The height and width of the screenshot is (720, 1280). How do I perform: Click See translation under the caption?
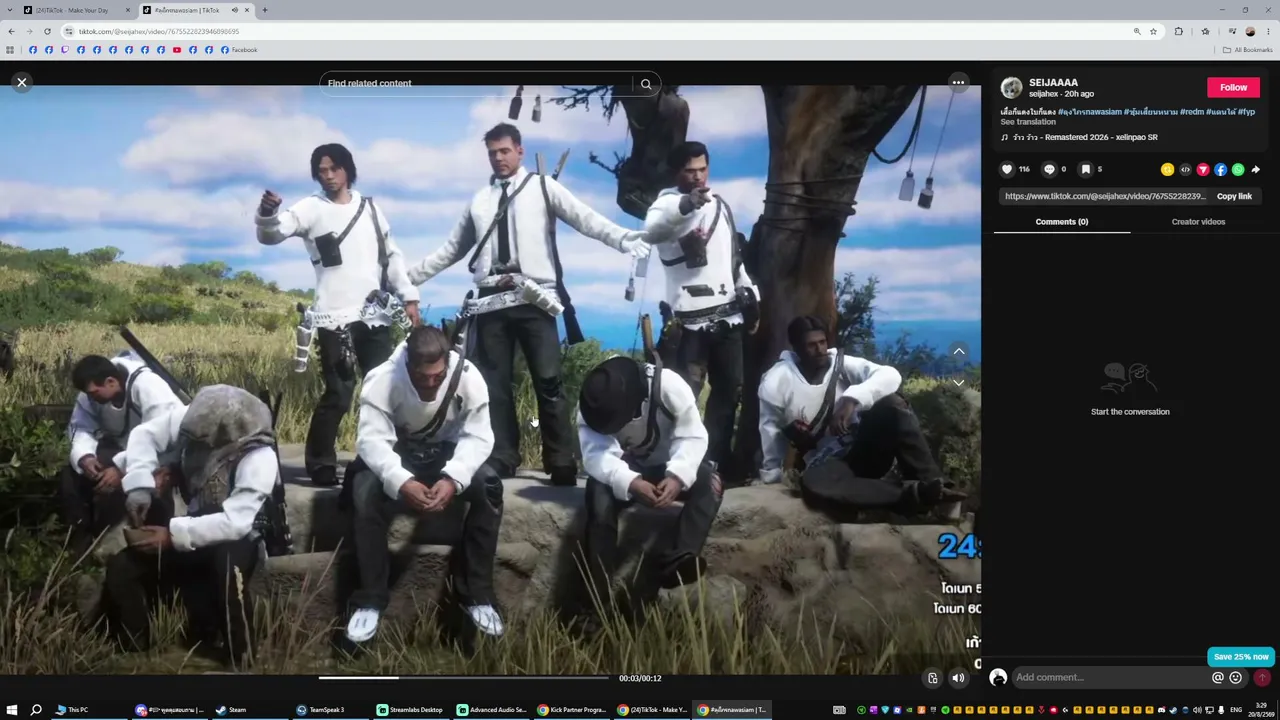coord(1028,122)
